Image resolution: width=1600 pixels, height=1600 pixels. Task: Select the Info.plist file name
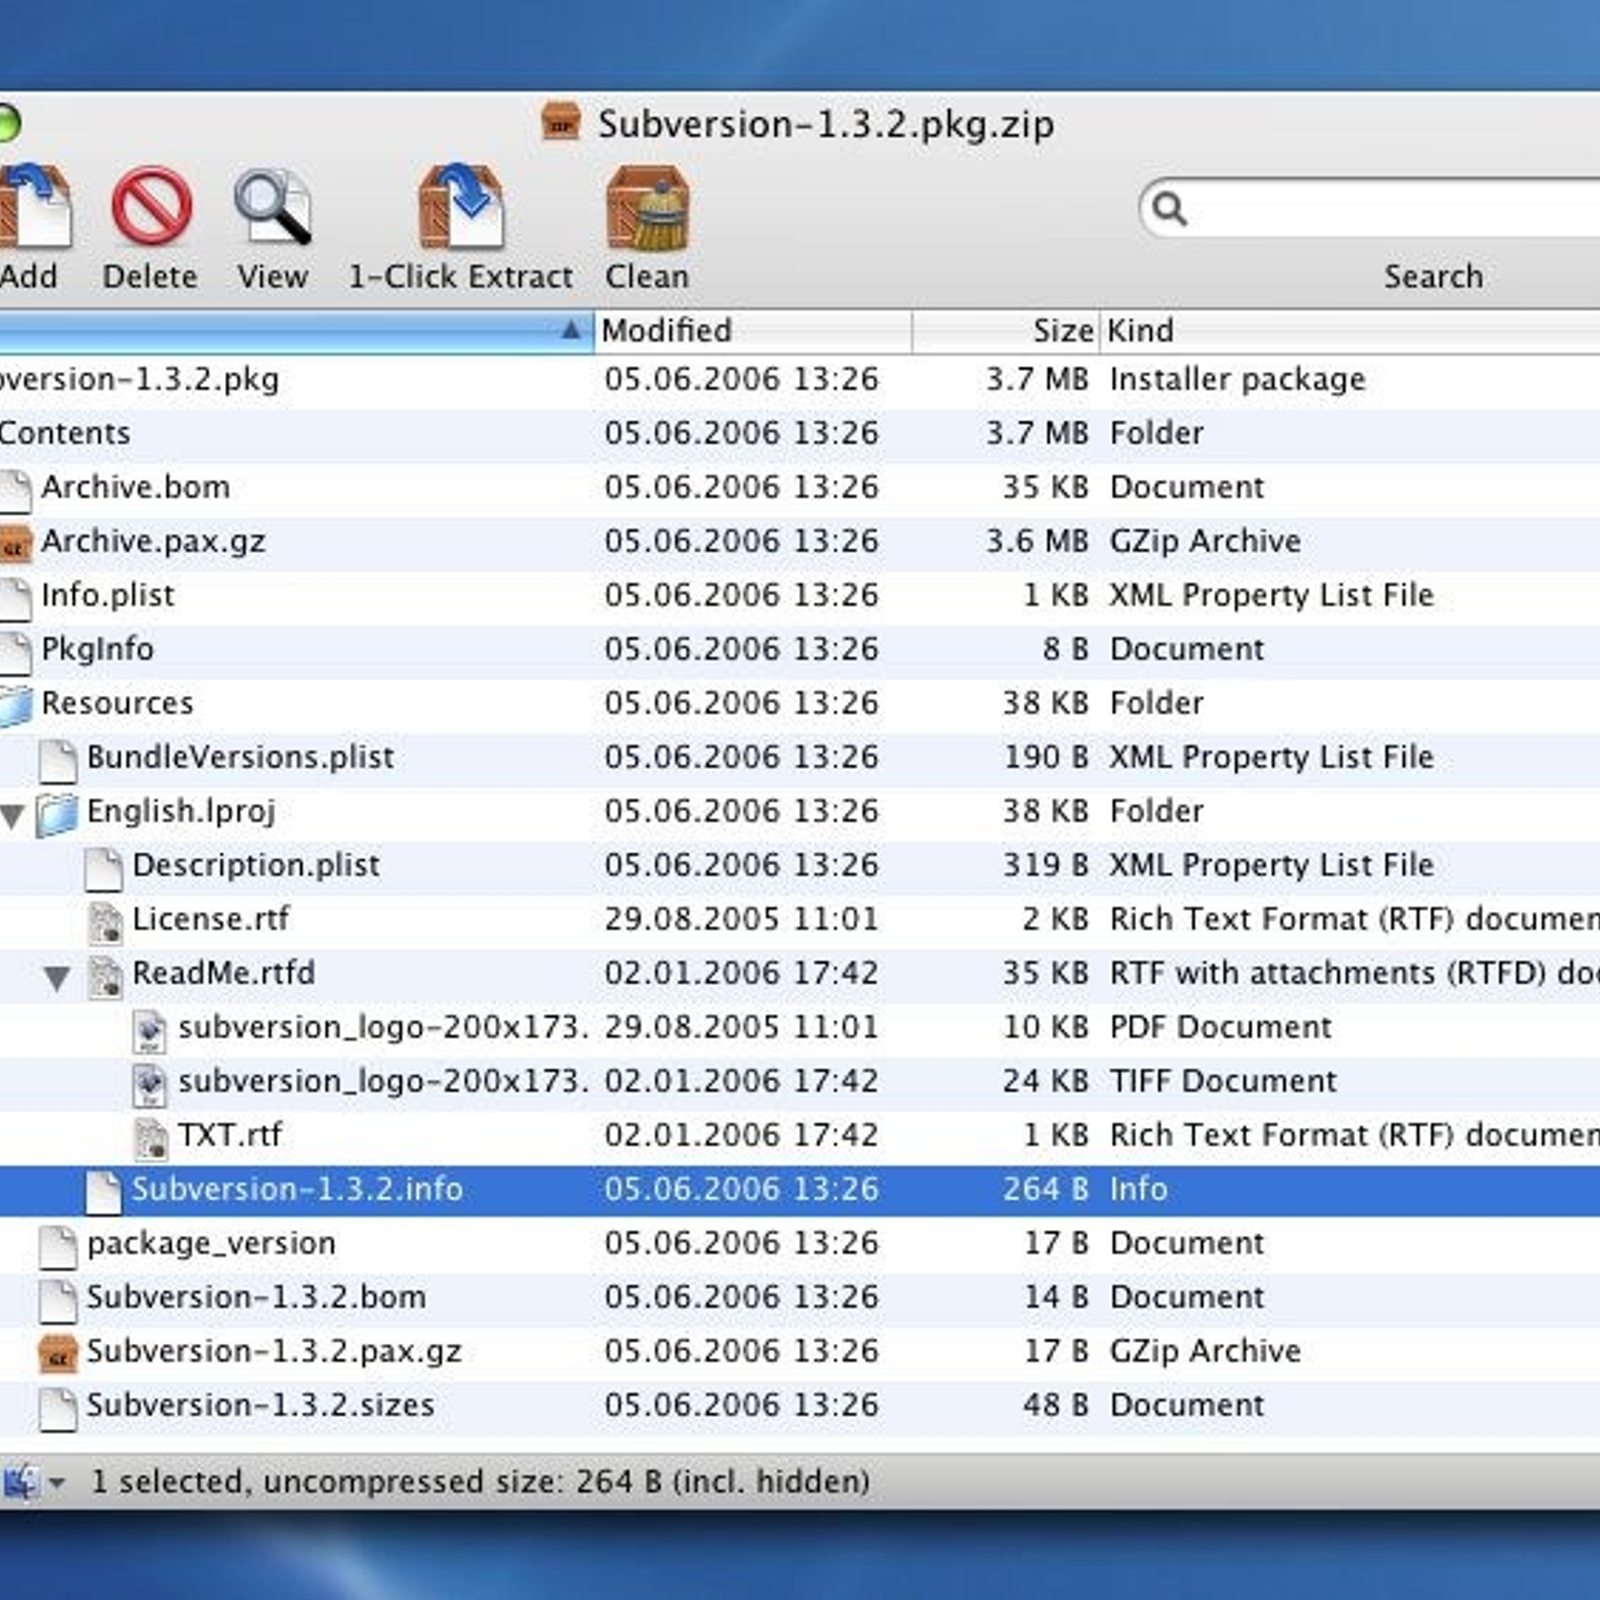(107, 596)
